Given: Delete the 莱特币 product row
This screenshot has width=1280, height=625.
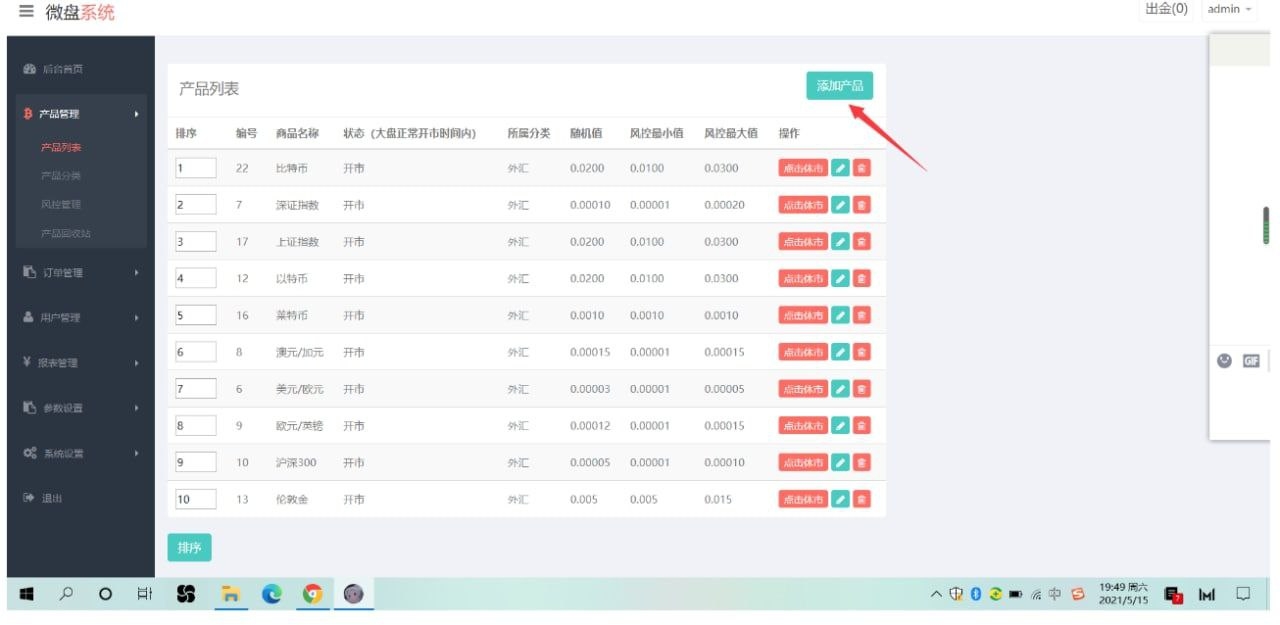Looking at the screenshot, I should (x=861, y=315).
